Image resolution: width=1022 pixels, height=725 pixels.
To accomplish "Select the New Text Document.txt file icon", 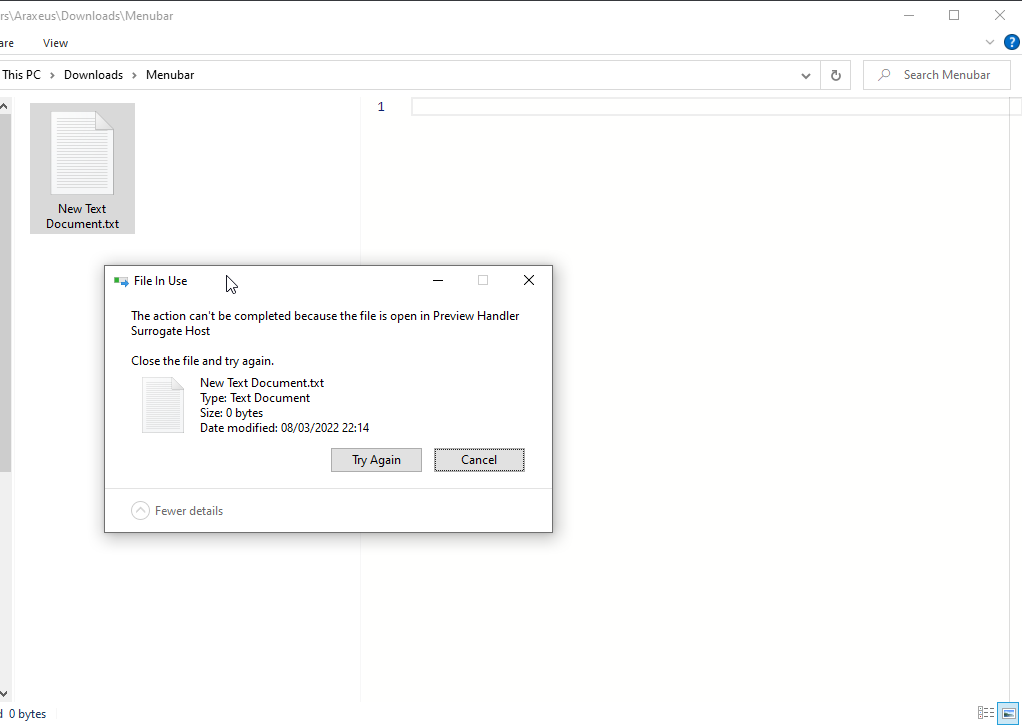I will (82, 155).
